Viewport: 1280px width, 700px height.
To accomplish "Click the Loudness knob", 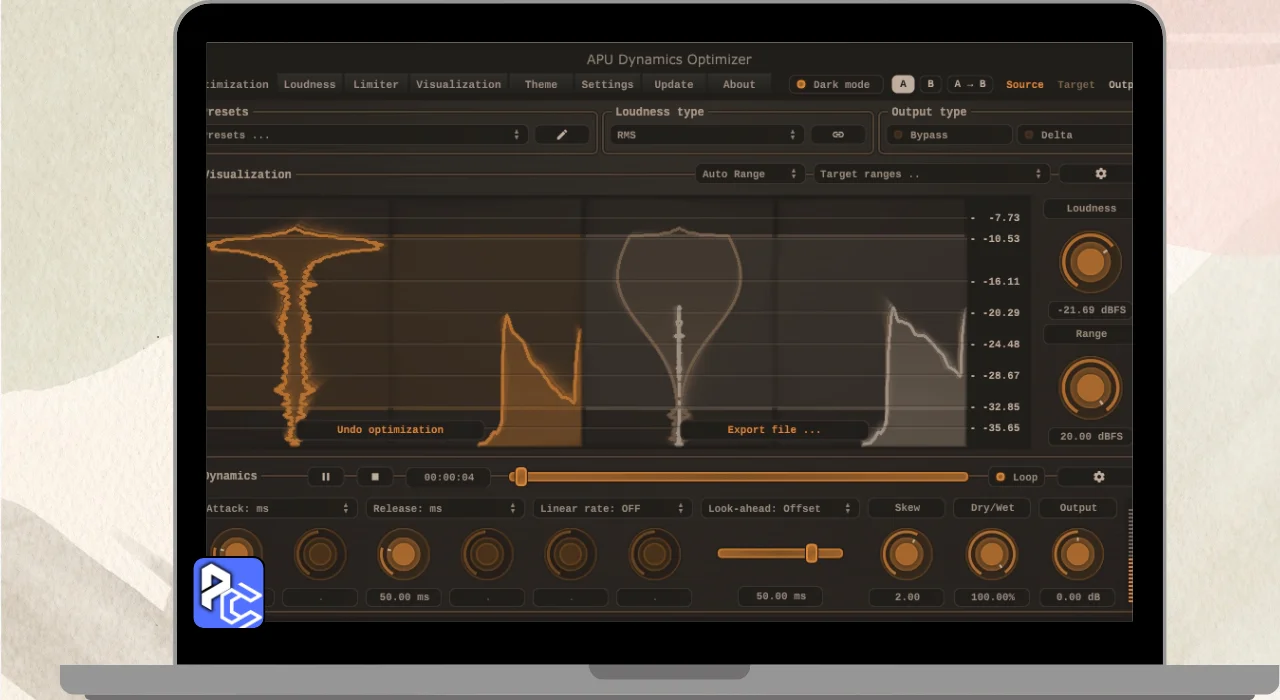I will pyautogui.click(x=1090, y=262).
